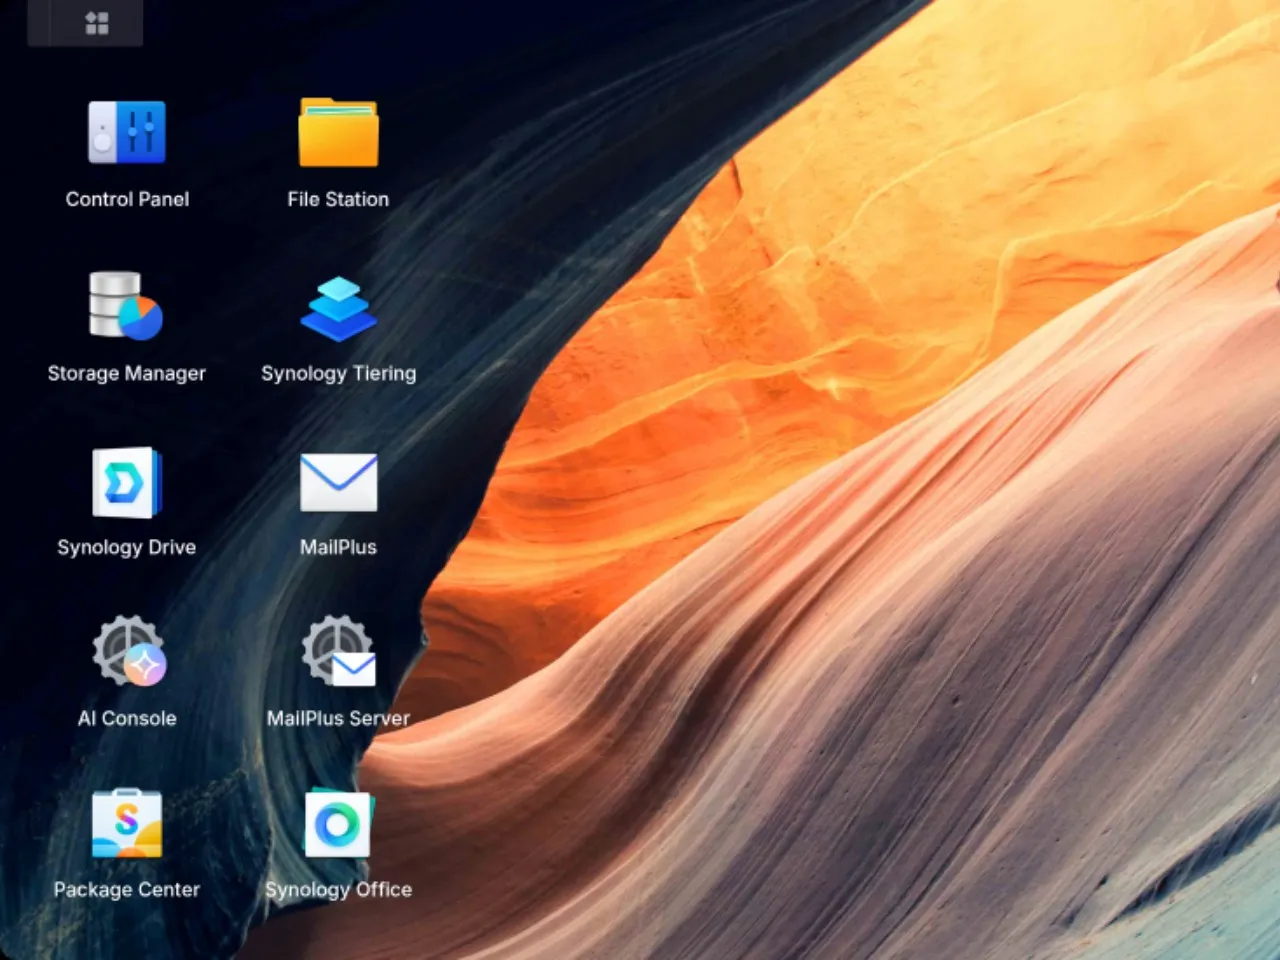
Task: Click the "File Station" text label
Action: point(338,199)
